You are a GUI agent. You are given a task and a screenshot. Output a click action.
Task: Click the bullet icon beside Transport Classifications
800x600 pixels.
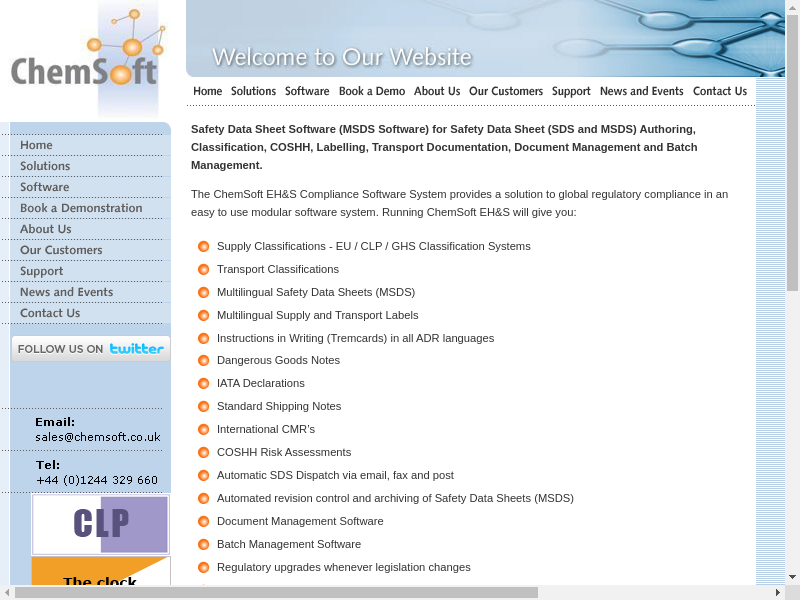(x=203, y=269)
